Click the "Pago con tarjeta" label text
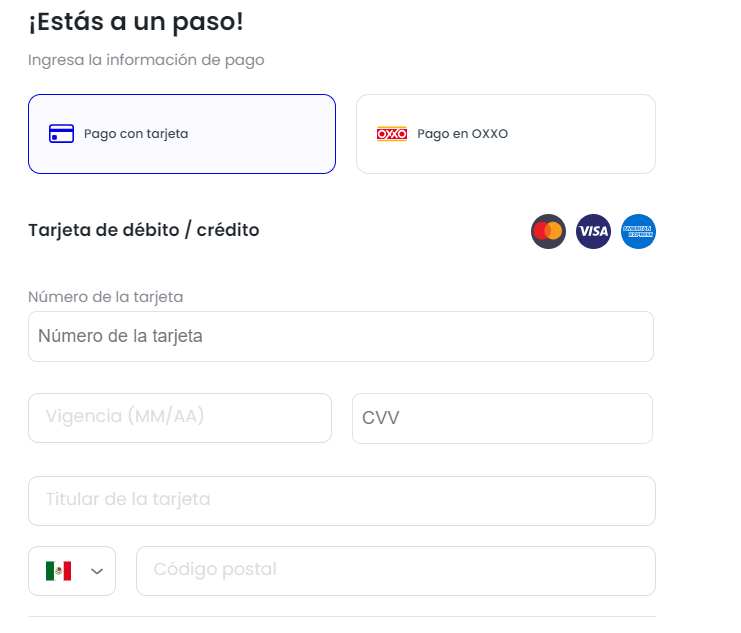 (136, 134)
